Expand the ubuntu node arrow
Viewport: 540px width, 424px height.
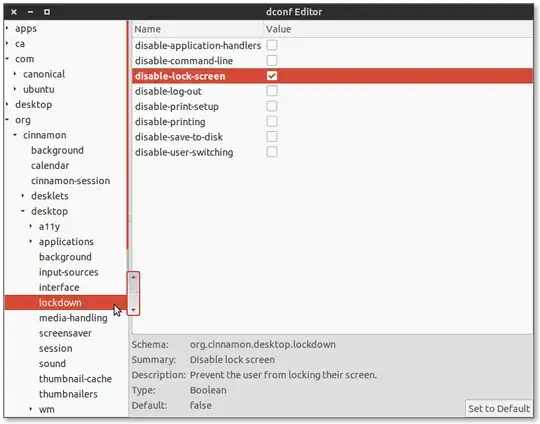click(15, 89)
